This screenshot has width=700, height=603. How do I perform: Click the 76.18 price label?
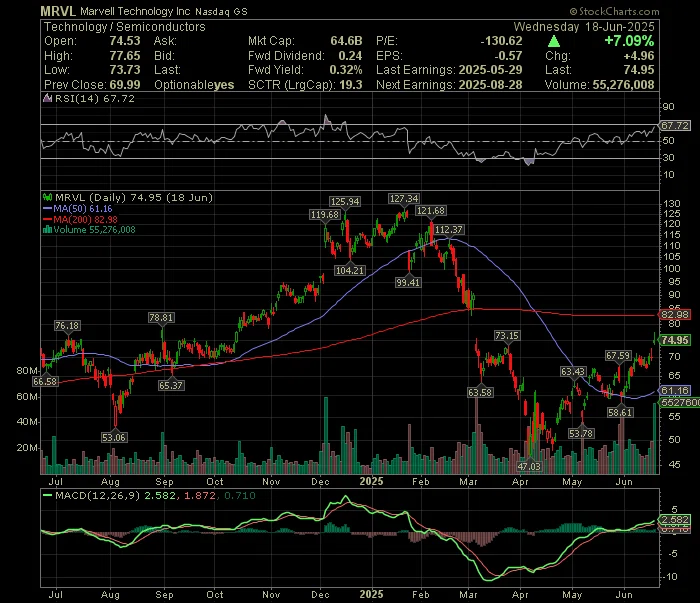[67, 326]
